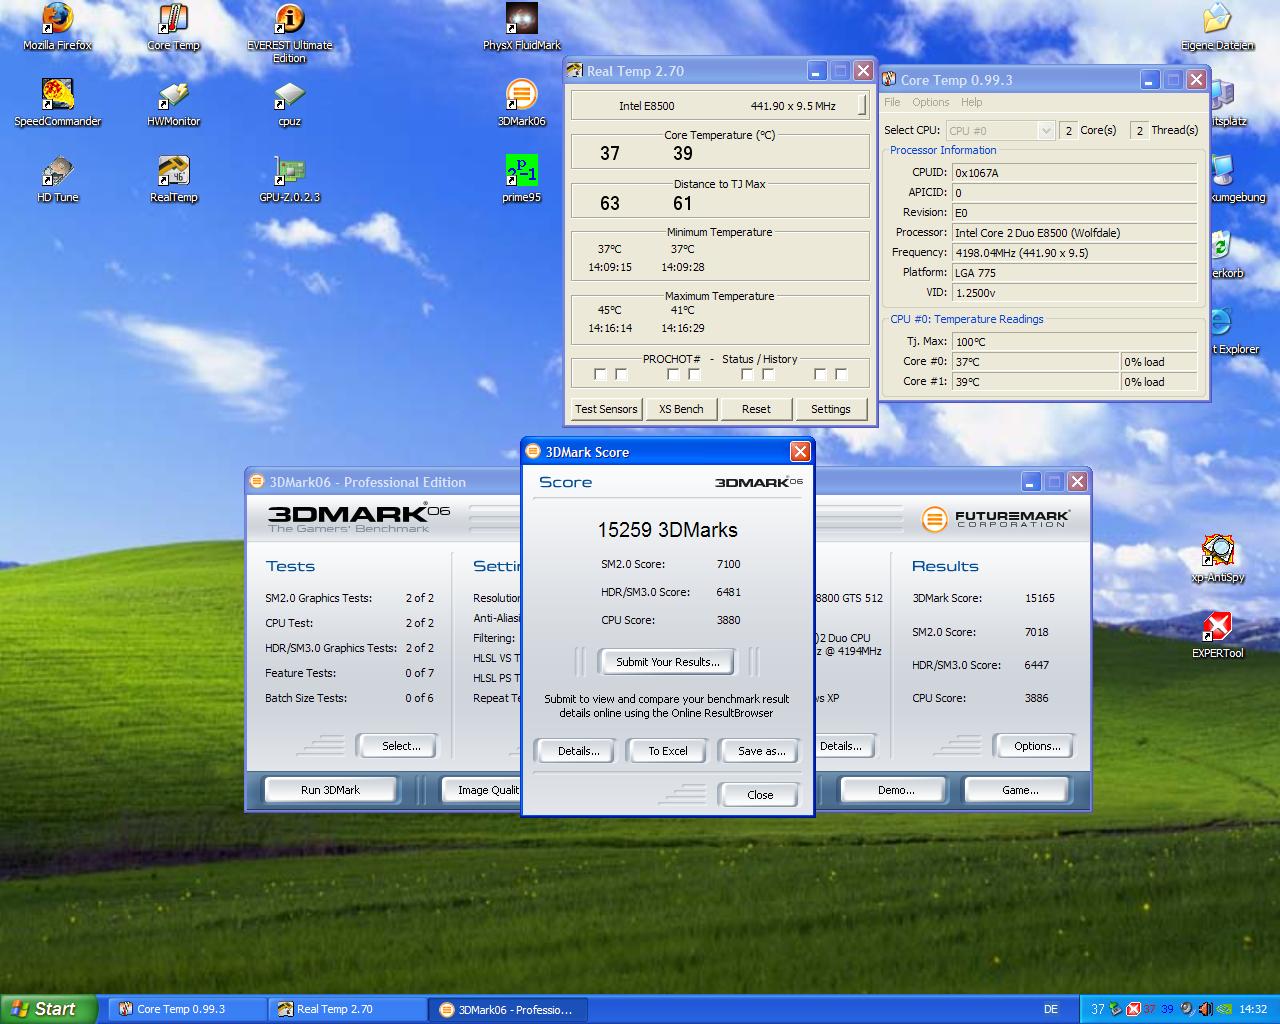The width and height of the screenshot is (1280, 1024).
Task: Toggle the fifth PROCHOT# history checkbox
Action: (x=747, y=374)
